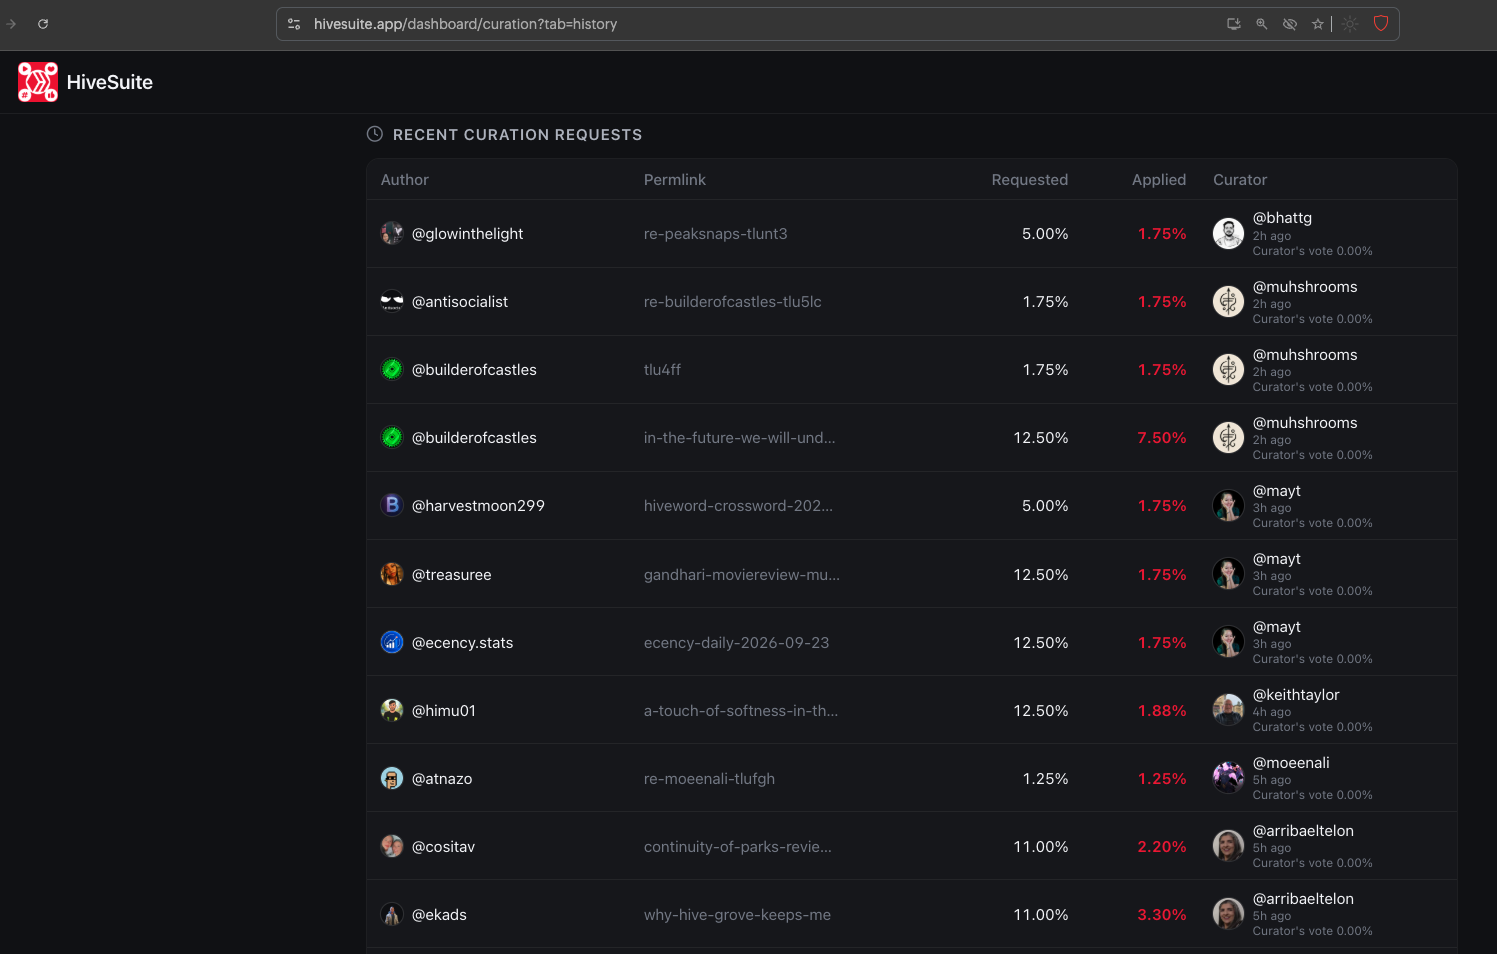Click the sun brightness icon in the address bar
The height and width of the screenshot is (954, 1497).
pos(1351,24)
